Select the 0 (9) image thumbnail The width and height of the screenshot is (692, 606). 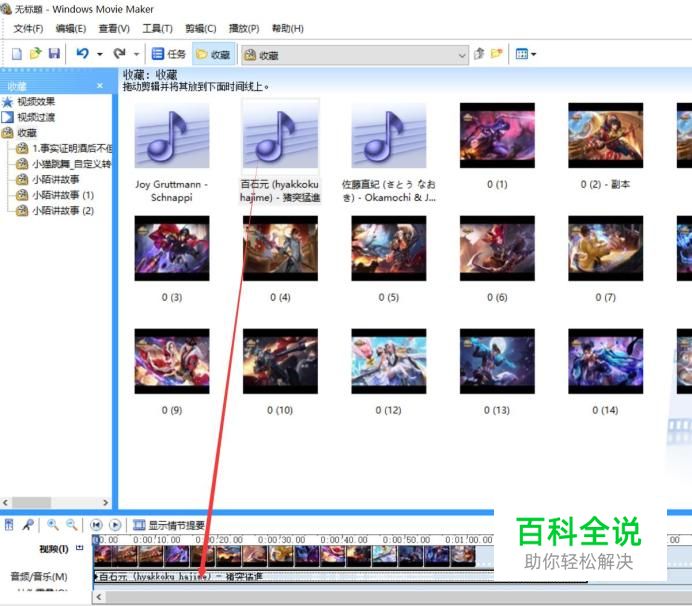pyautogui.click(x=172, y=361)
